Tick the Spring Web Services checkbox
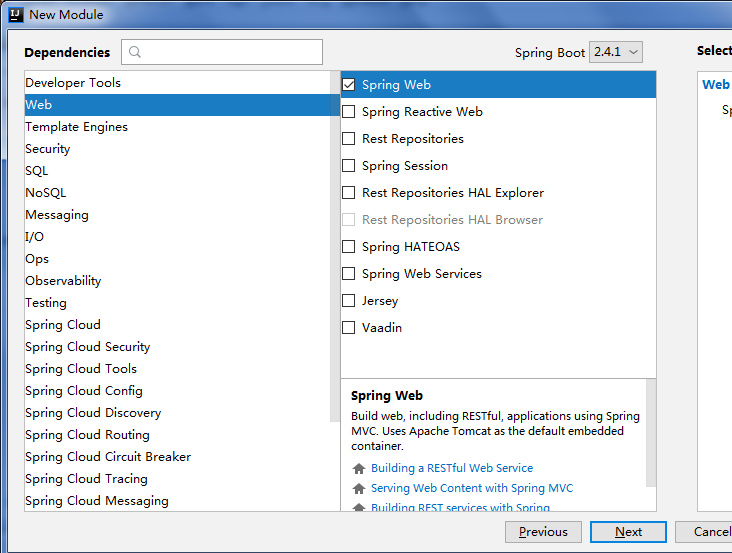The image size is (732, 553). (x=349, y=273)
